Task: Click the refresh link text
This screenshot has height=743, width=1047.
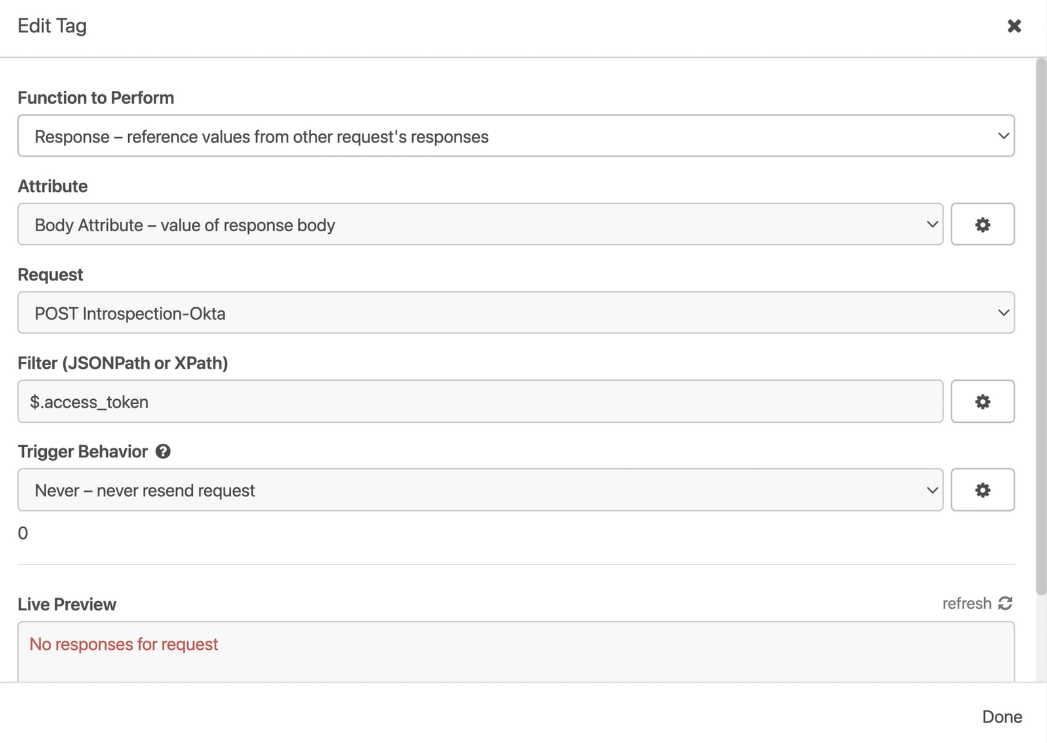Action: click(966, 604)
